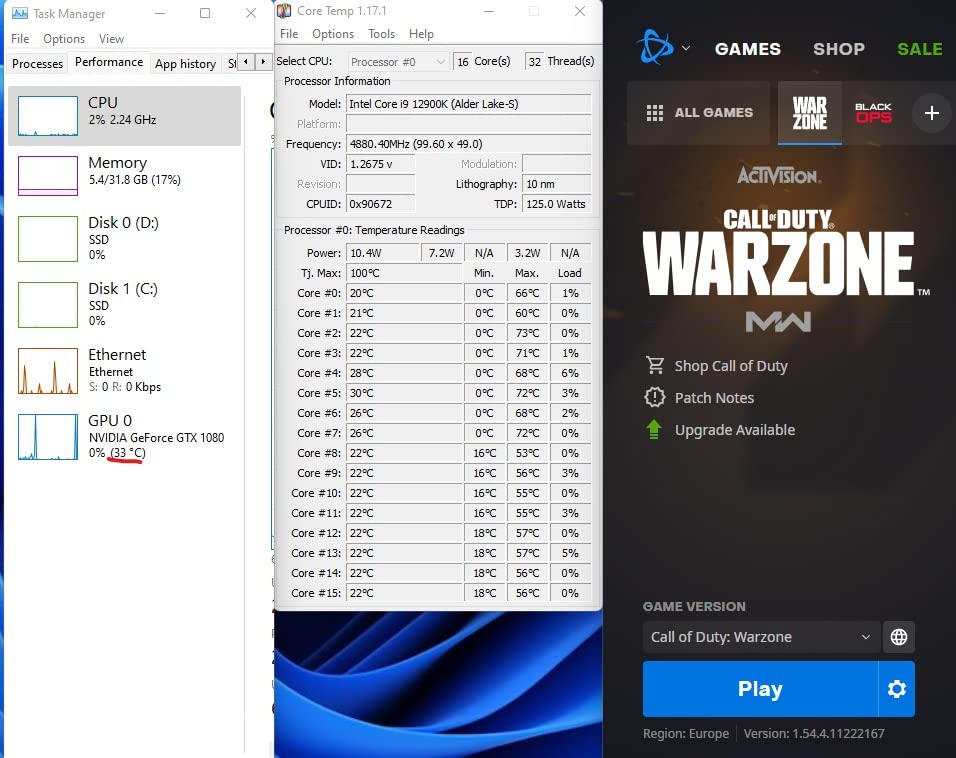Open game settings gear next to Play
Image resolution: width=956 pixels, height=758 pixels.
(x=896, y=689)
